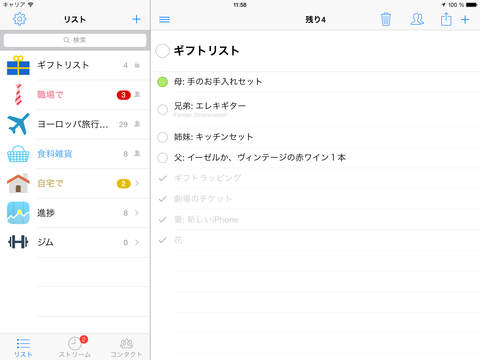Screen dimensions: 480x360
Task: Click the search field in sidebar
Action: tap(75, 40)
